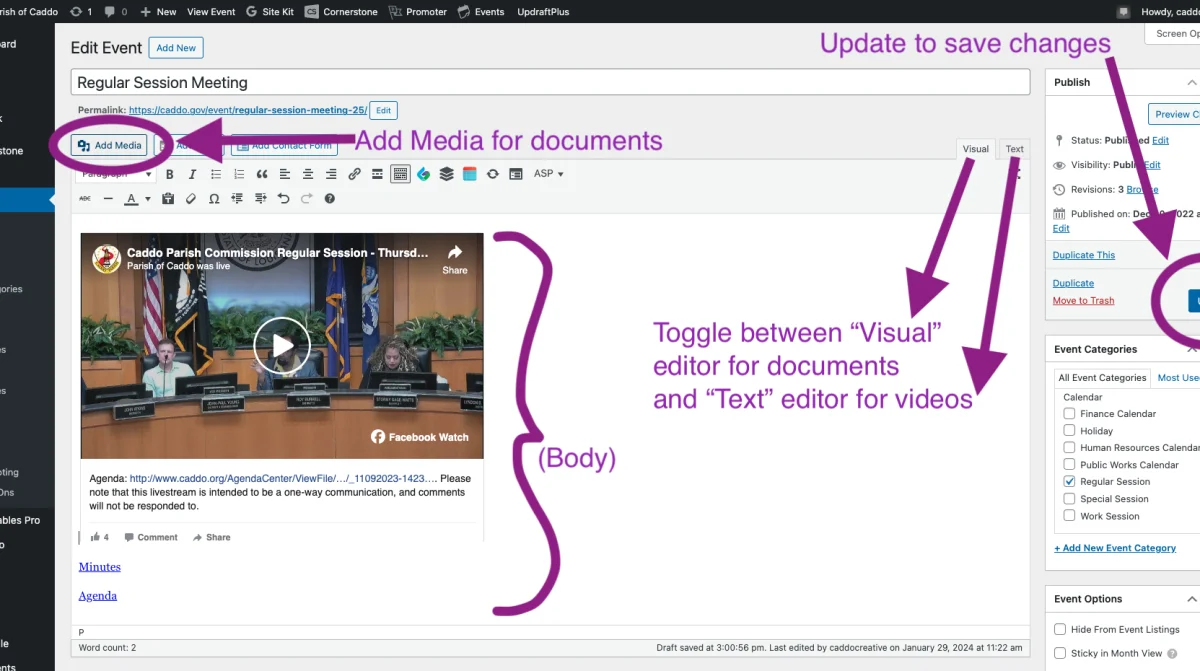Toggle bold formatting in editor toolbar
The width and height of the screenshot is (1200, 671).
coord(170,174)
